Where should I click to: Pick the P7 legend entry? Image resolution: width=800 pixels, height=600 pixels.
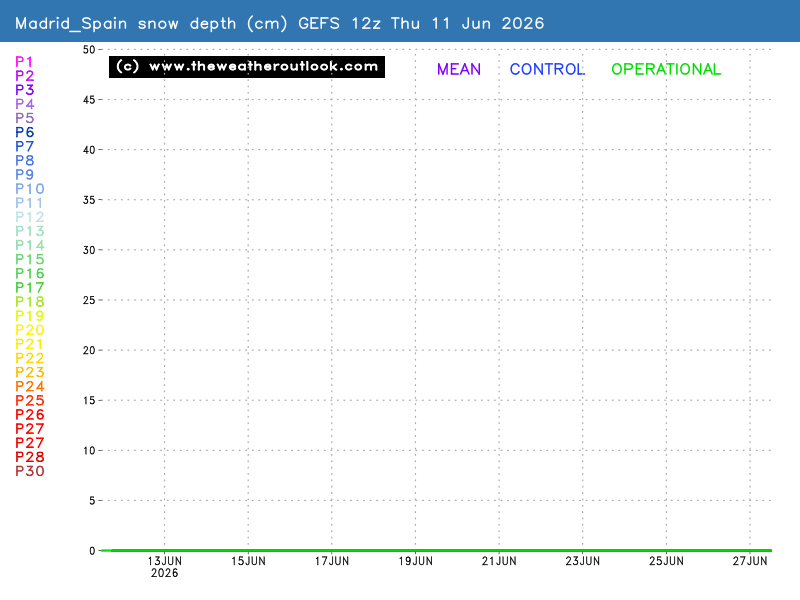24,146
